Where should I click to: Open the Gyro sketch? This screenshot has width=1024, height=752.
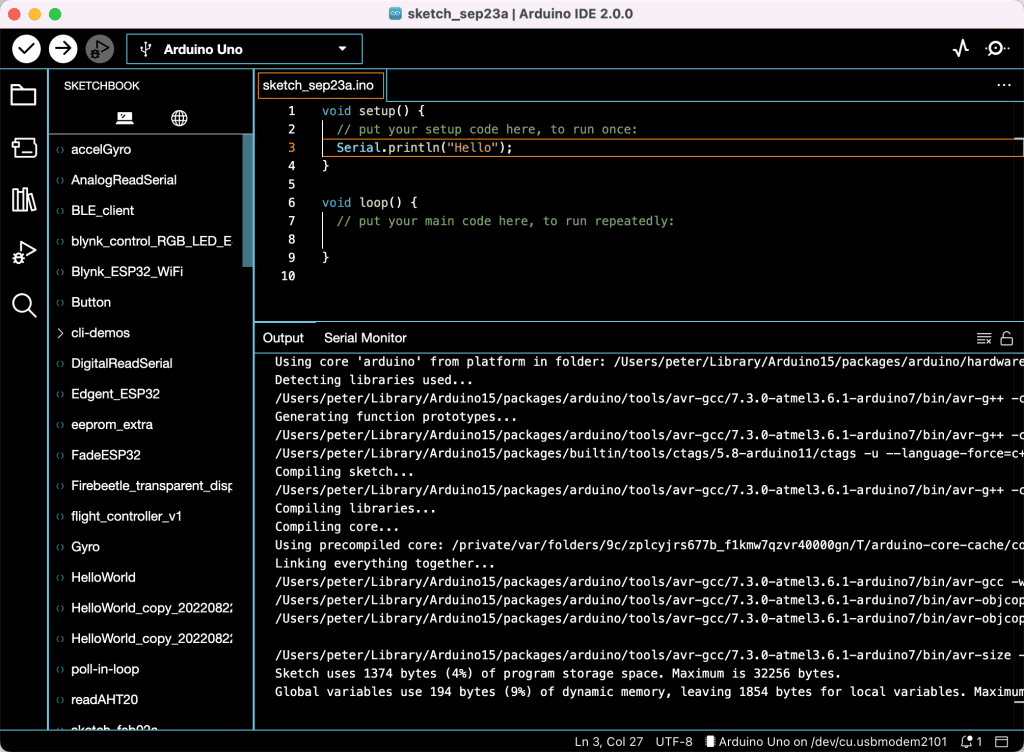(86, 547)
